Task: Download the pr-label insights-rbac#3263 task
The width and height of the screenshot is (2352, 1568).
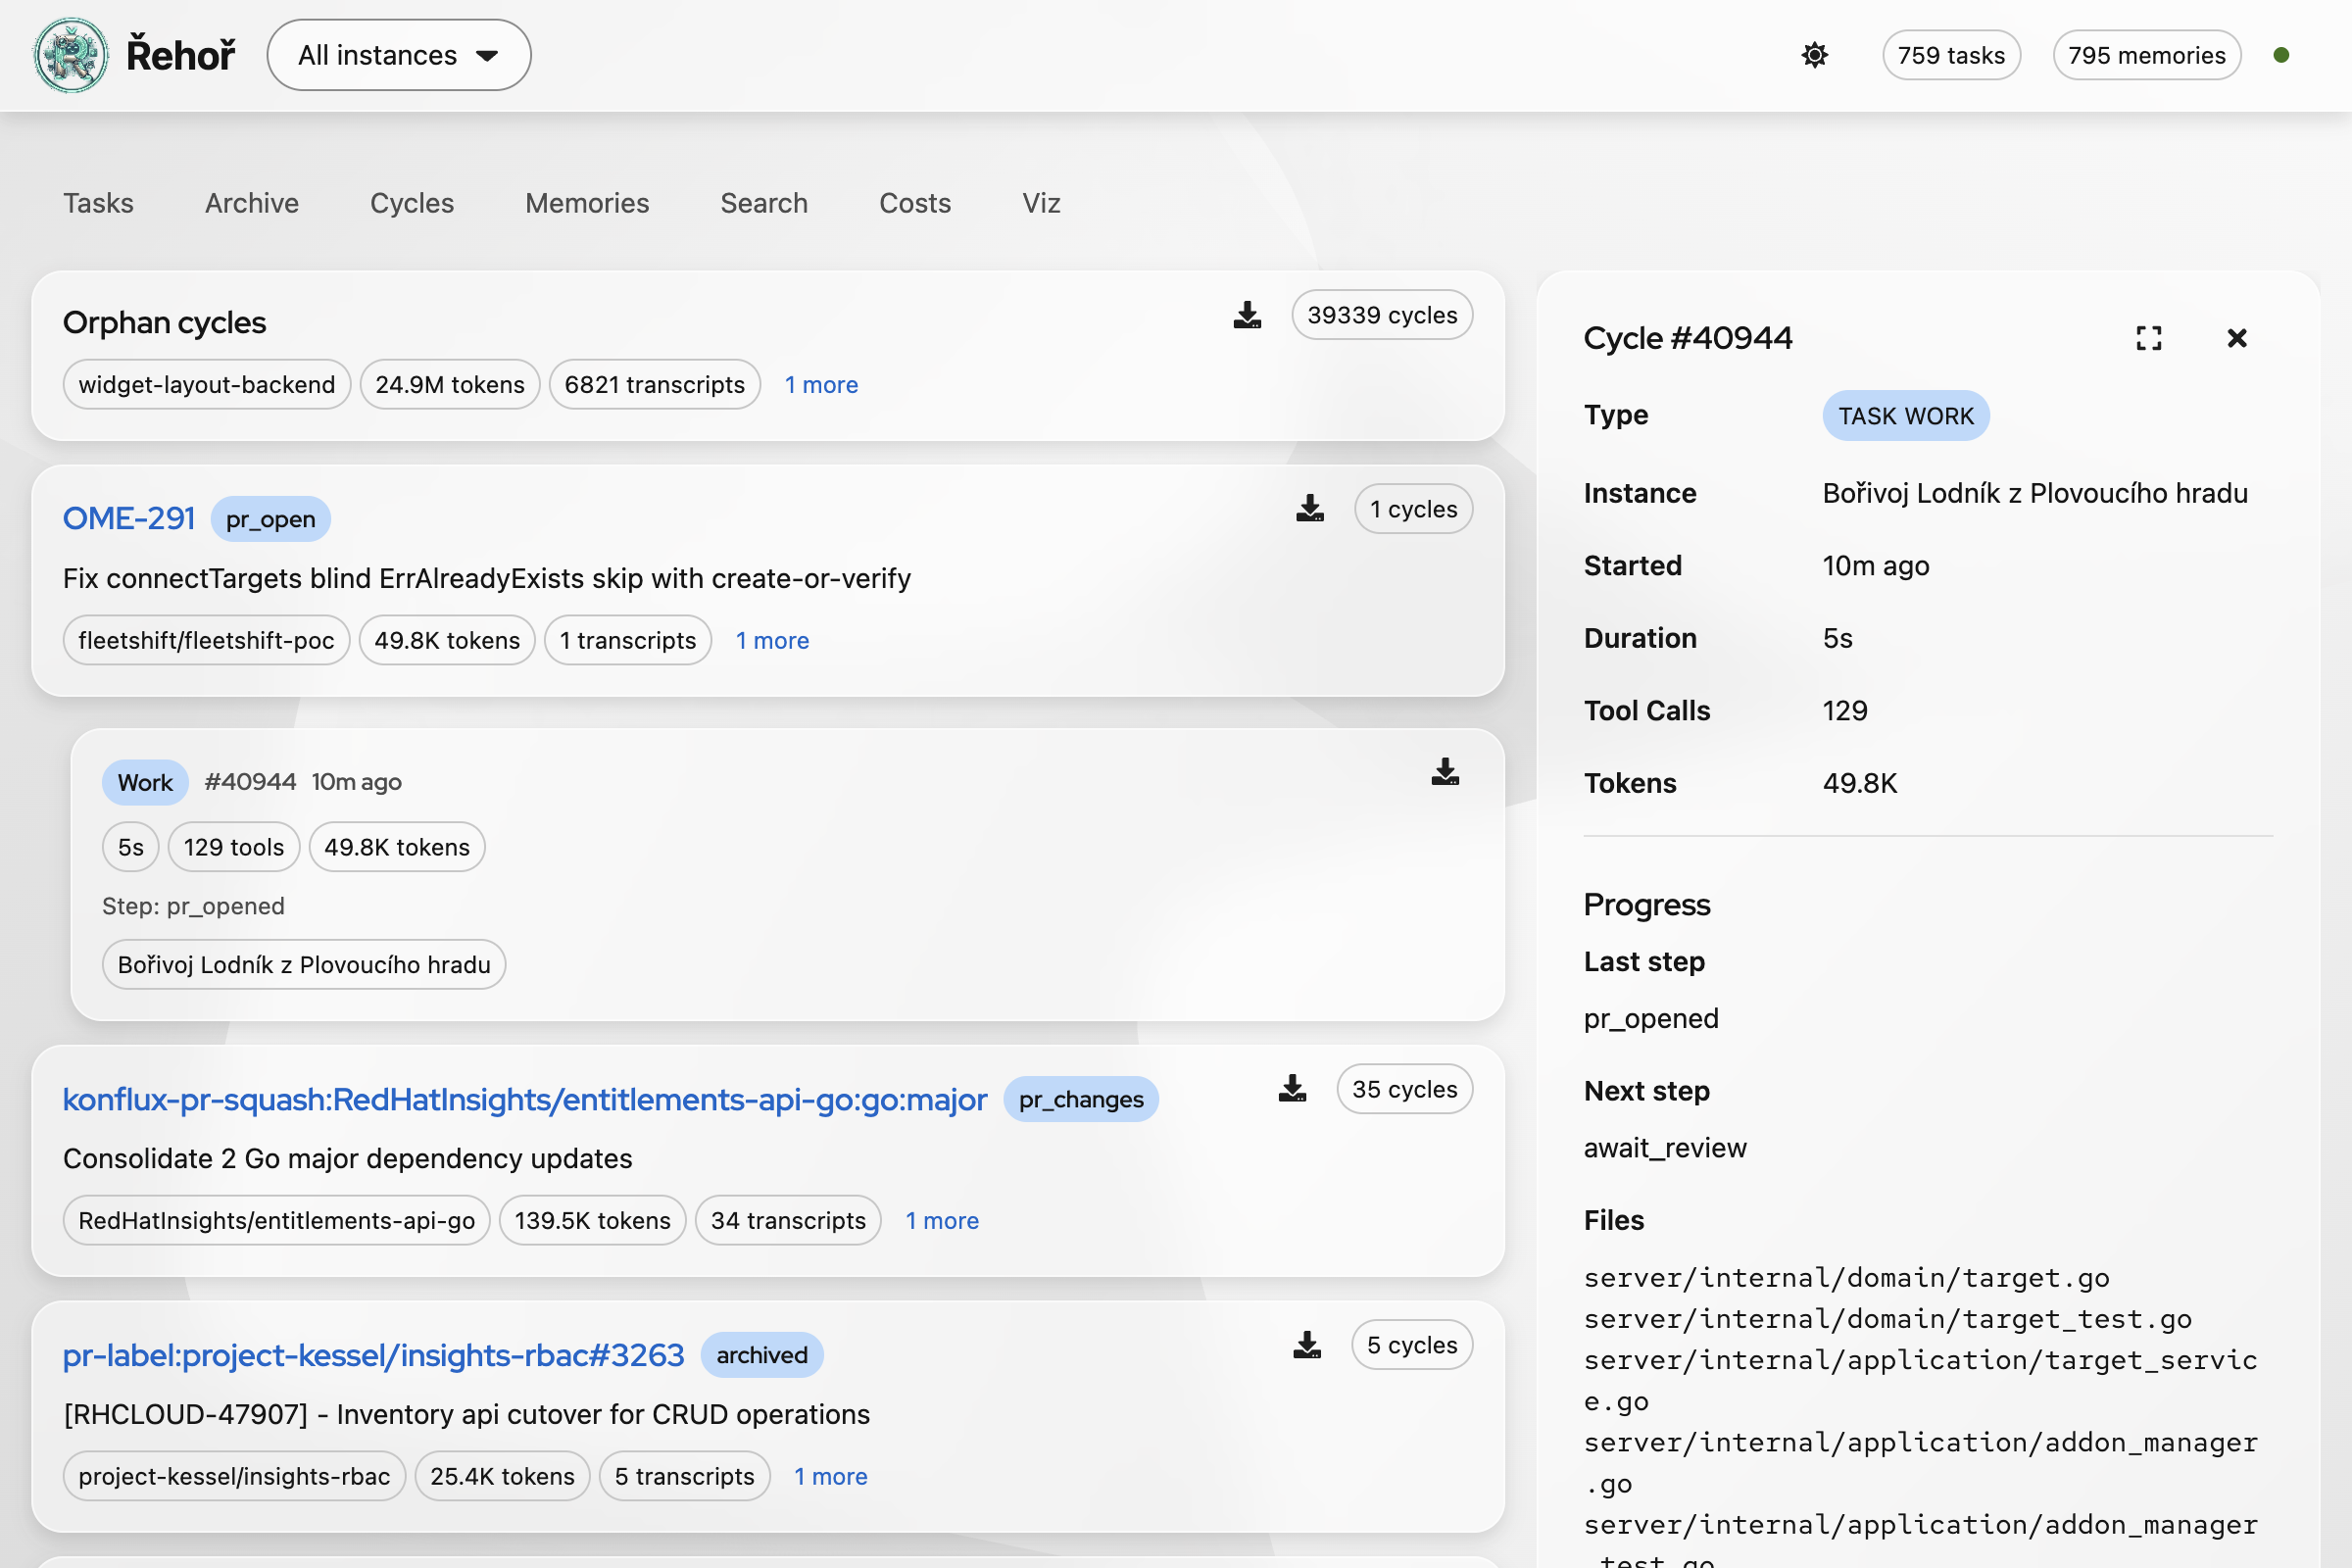Action: coord(1307,1345)
